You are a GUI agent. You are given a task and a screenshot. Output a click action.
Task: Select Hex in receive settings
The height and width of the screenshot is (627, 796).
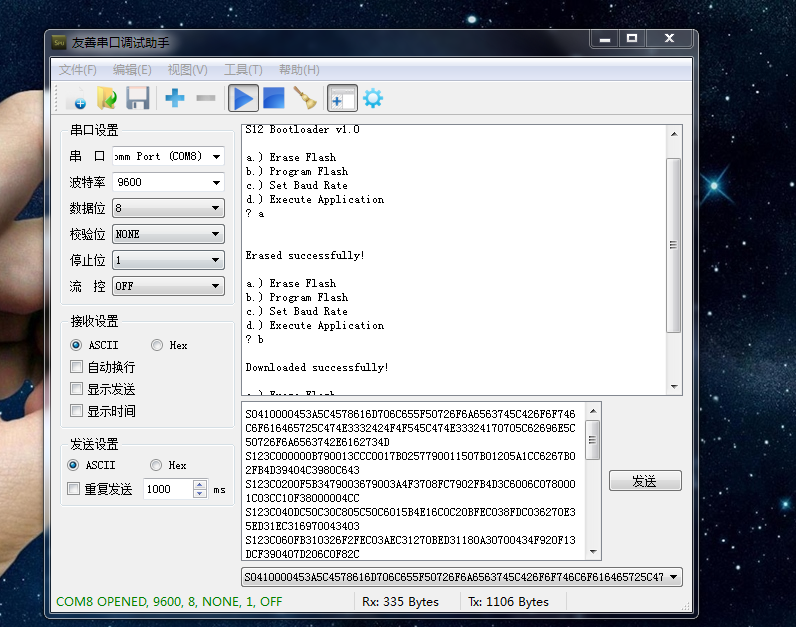170,345
